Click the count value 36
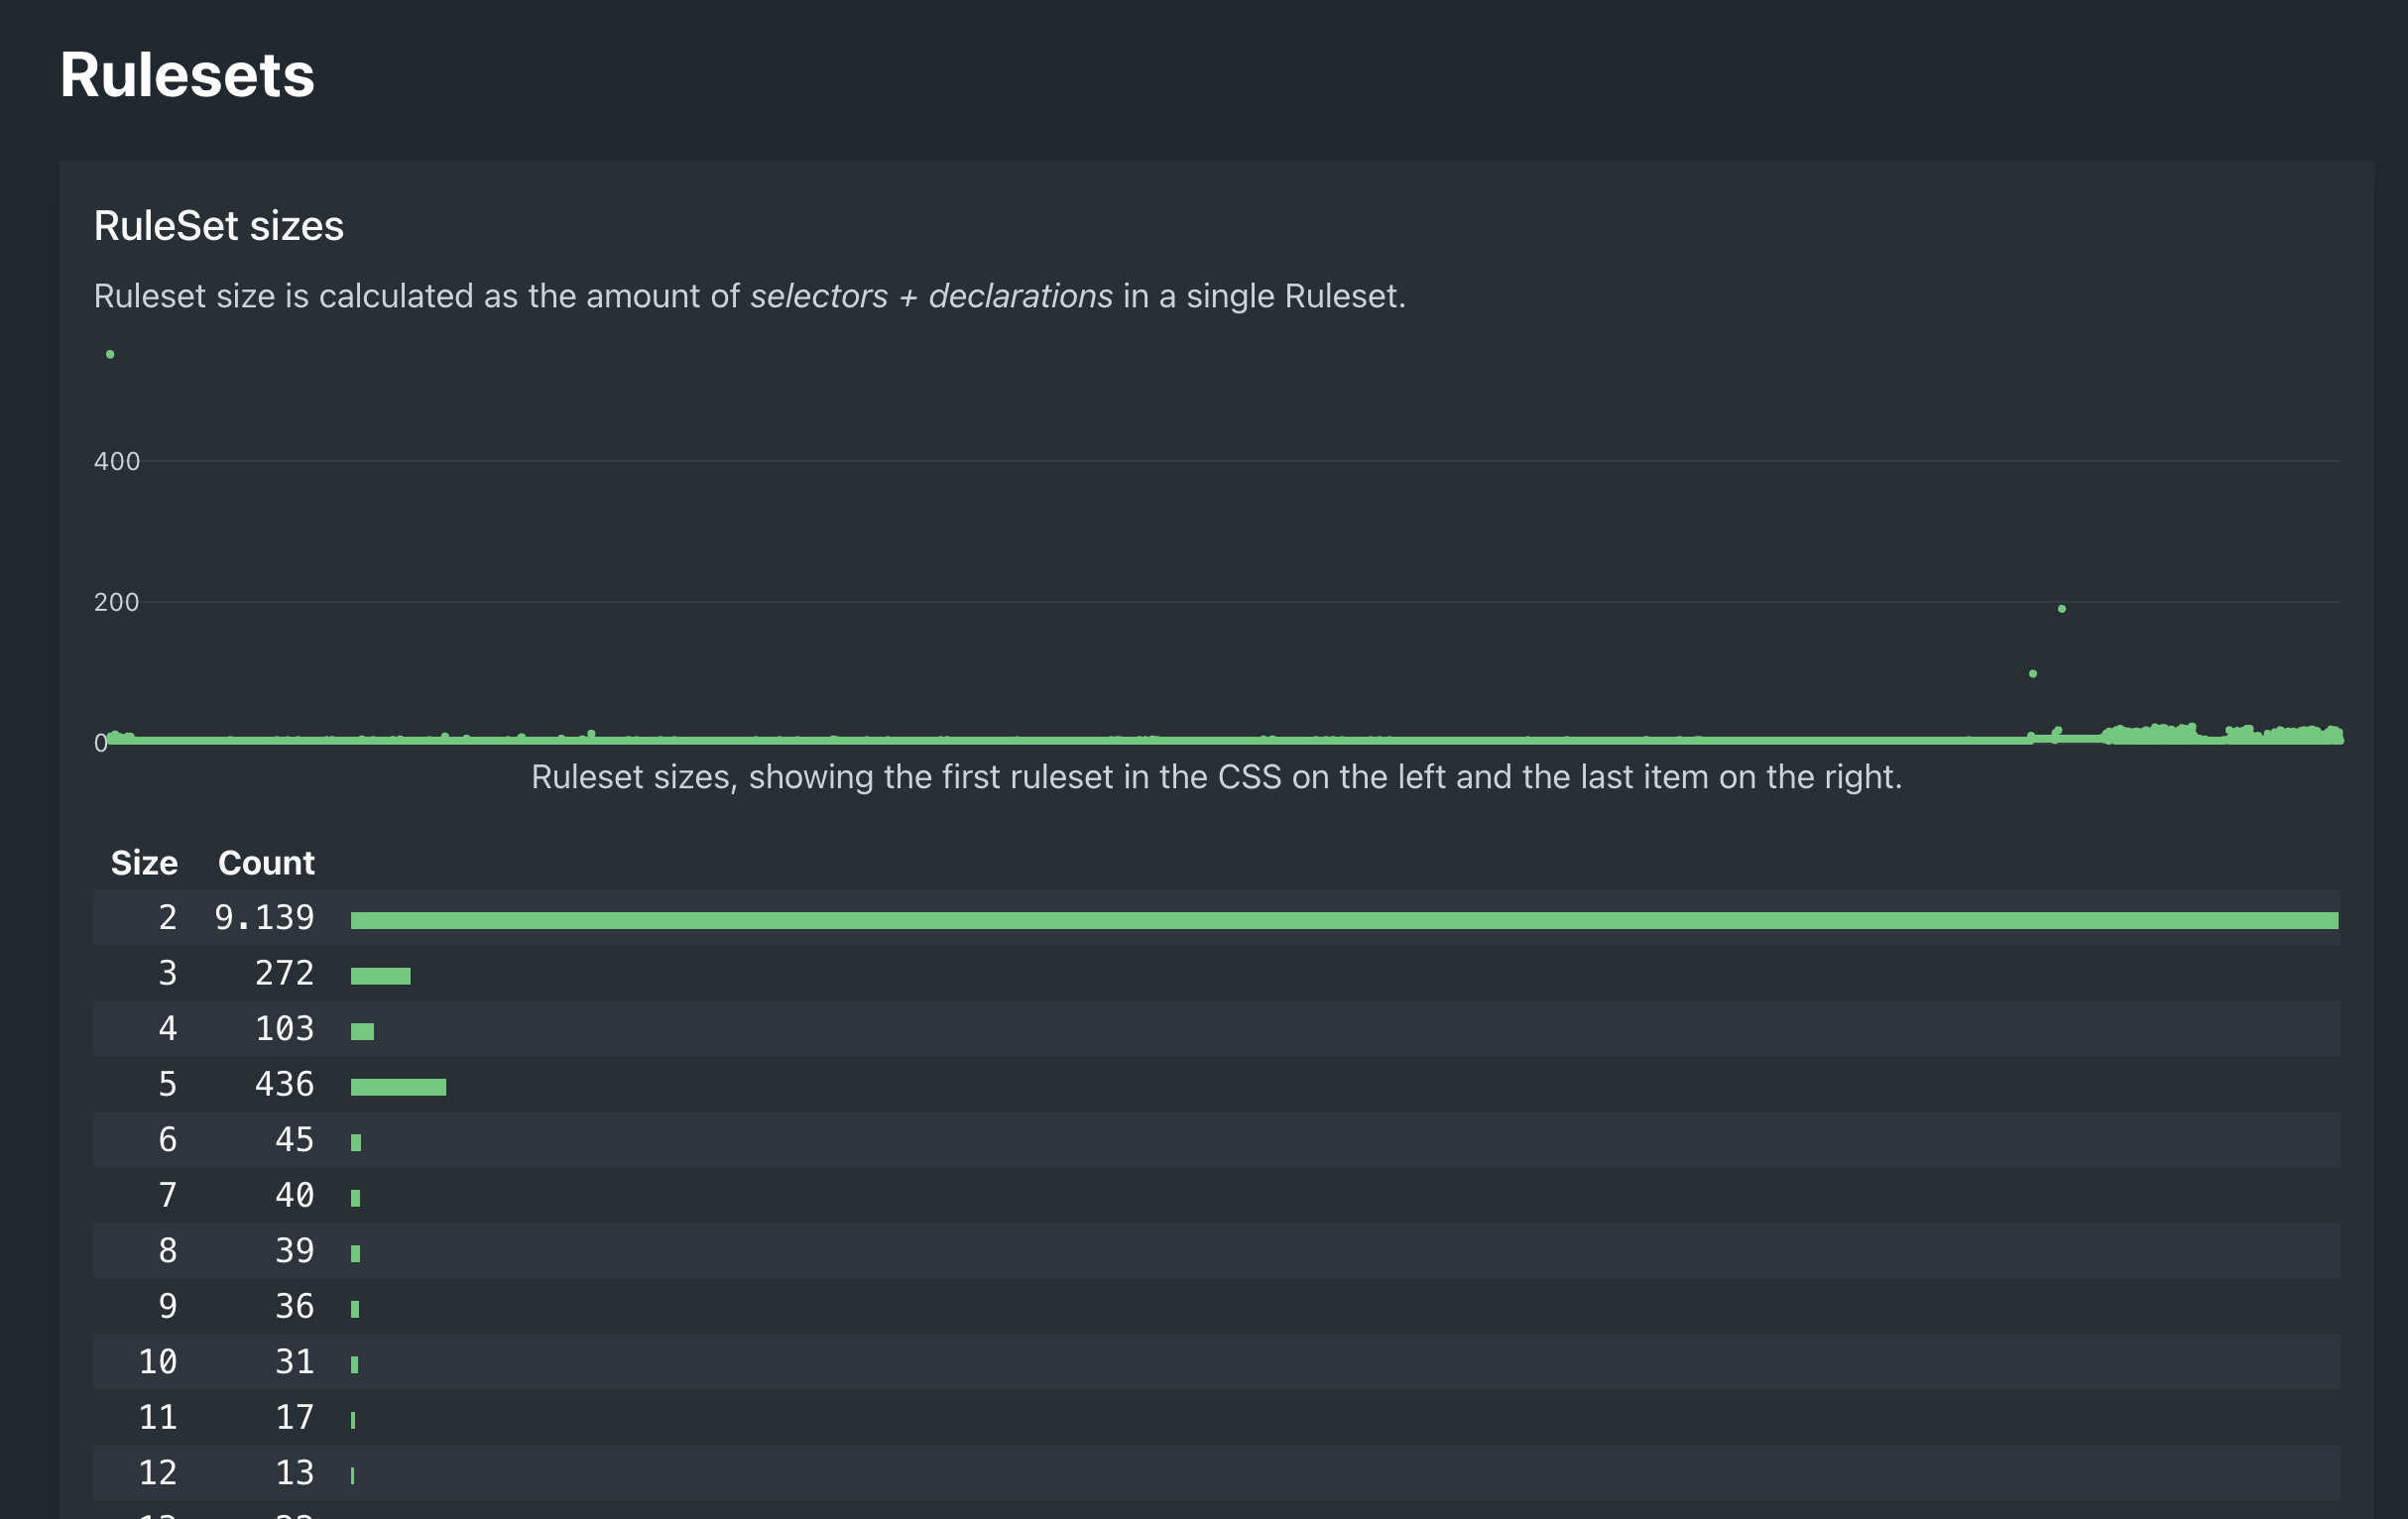Viewport: 2408px width, 1519px height. (294, 1306)
